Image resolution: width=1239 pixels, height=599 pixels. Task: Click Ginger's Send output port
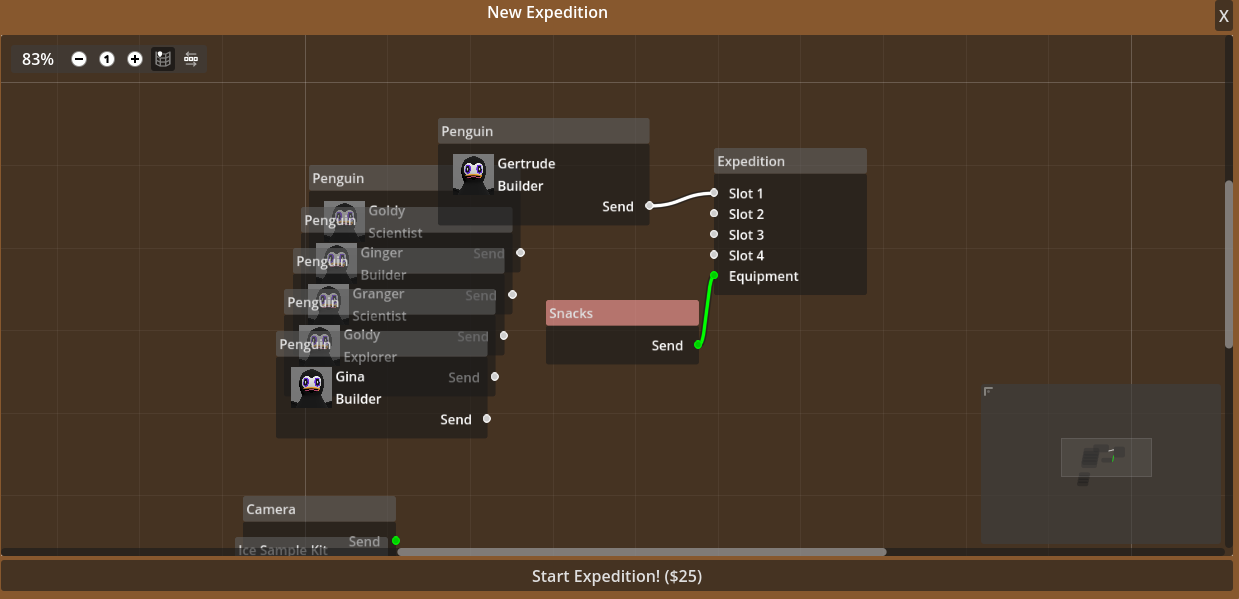[x=512, y=295]
